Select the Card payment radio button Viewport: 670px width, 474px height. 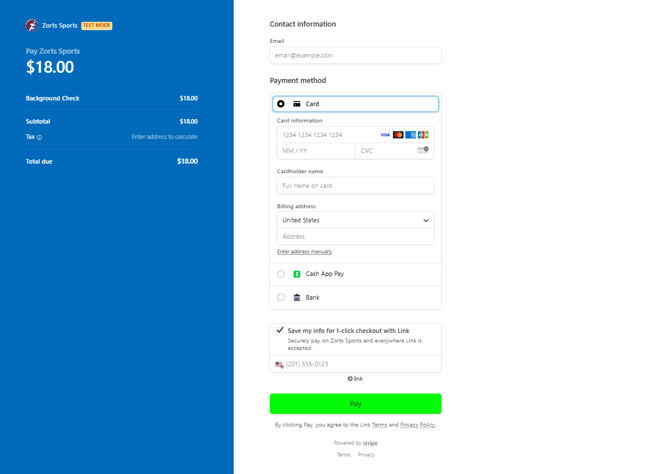[281, 104]
